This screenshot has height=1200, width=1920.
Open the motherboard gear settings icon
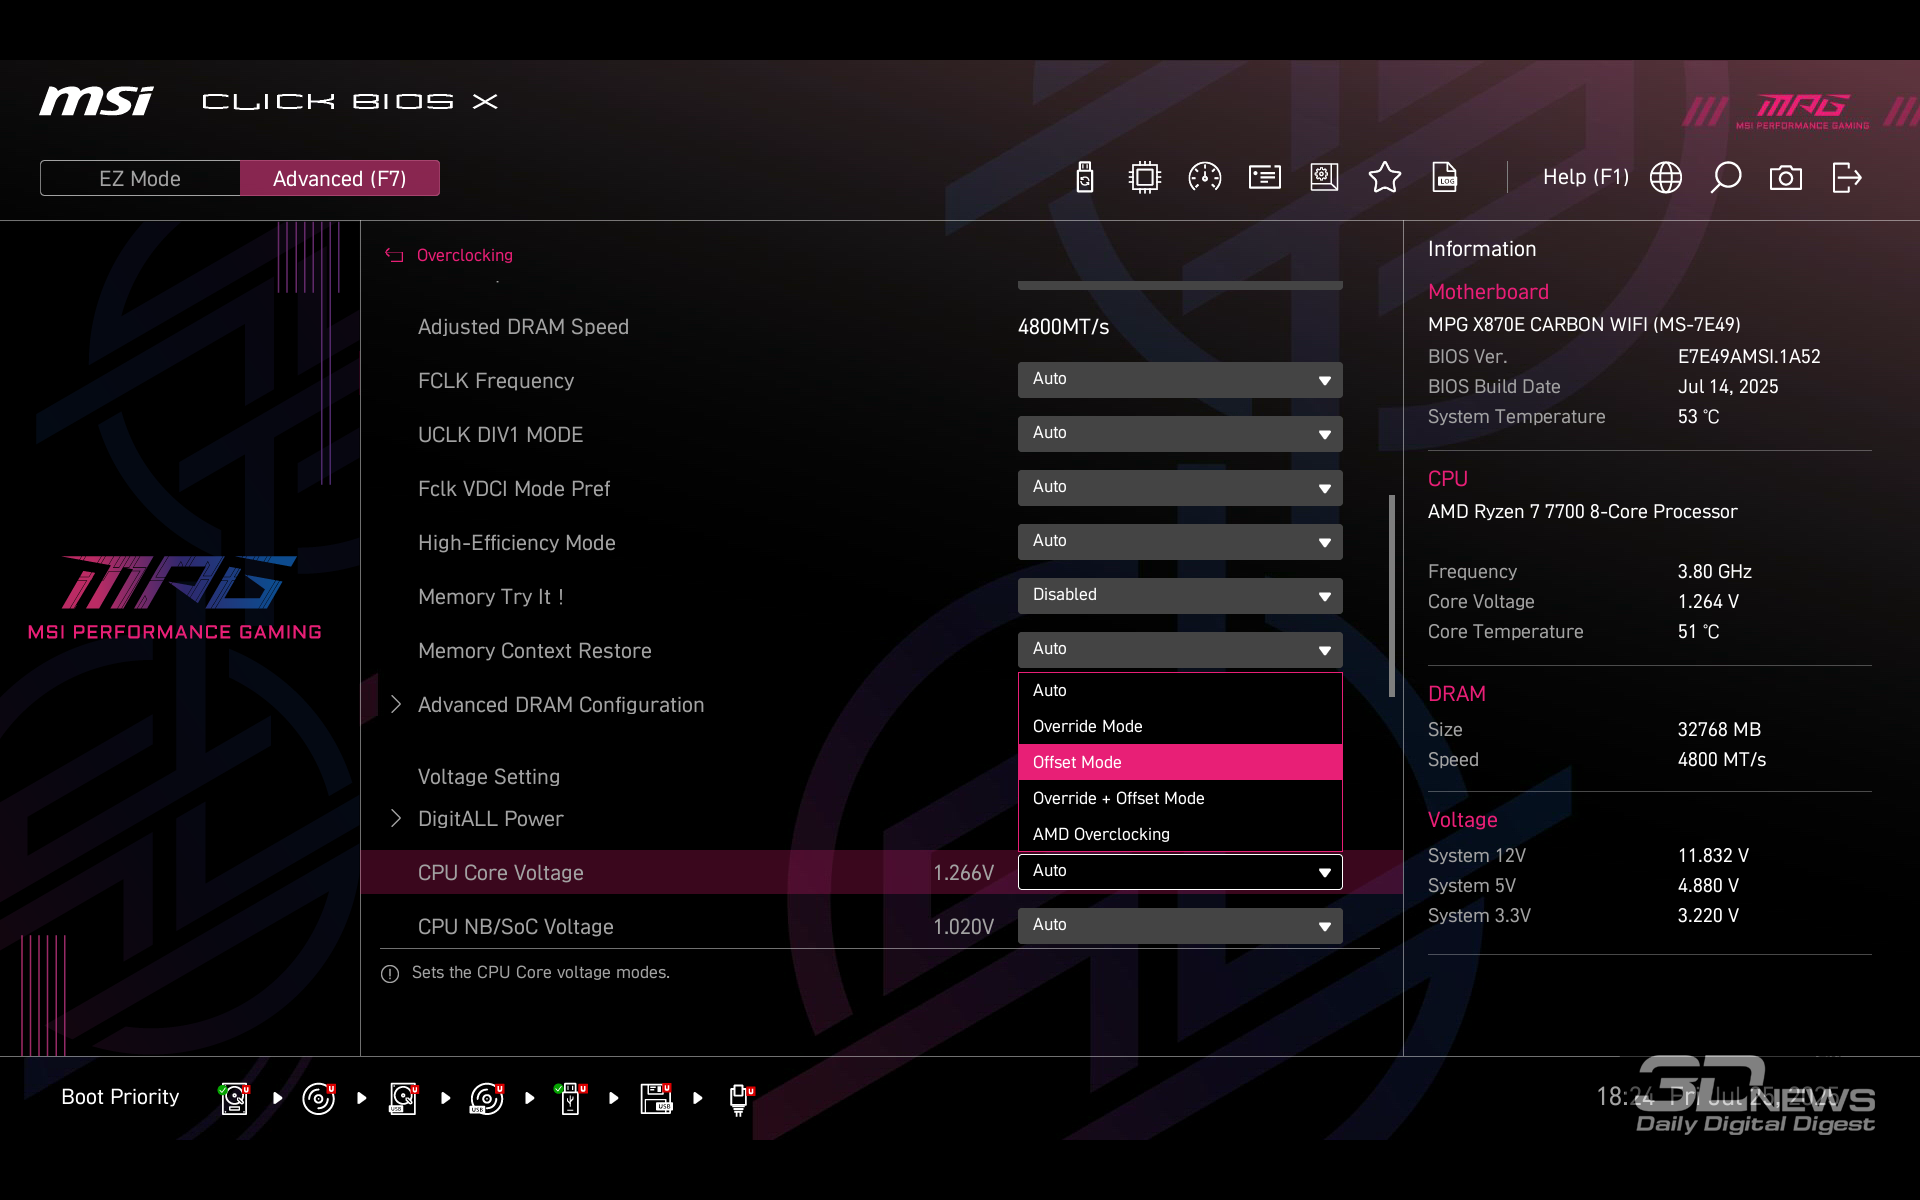pyautogui.click(x=1324, y=178)
